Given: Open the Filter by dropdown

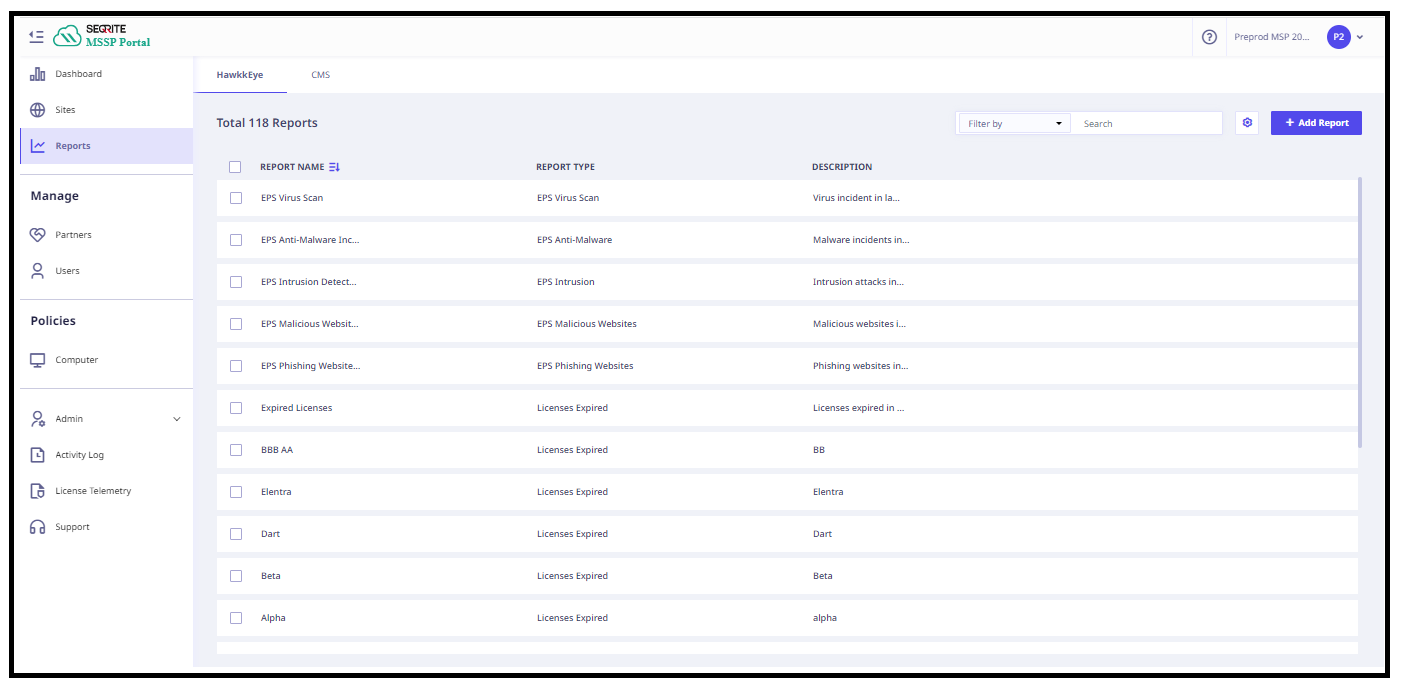Looking at the screenshot, I should click(1015, 123).
